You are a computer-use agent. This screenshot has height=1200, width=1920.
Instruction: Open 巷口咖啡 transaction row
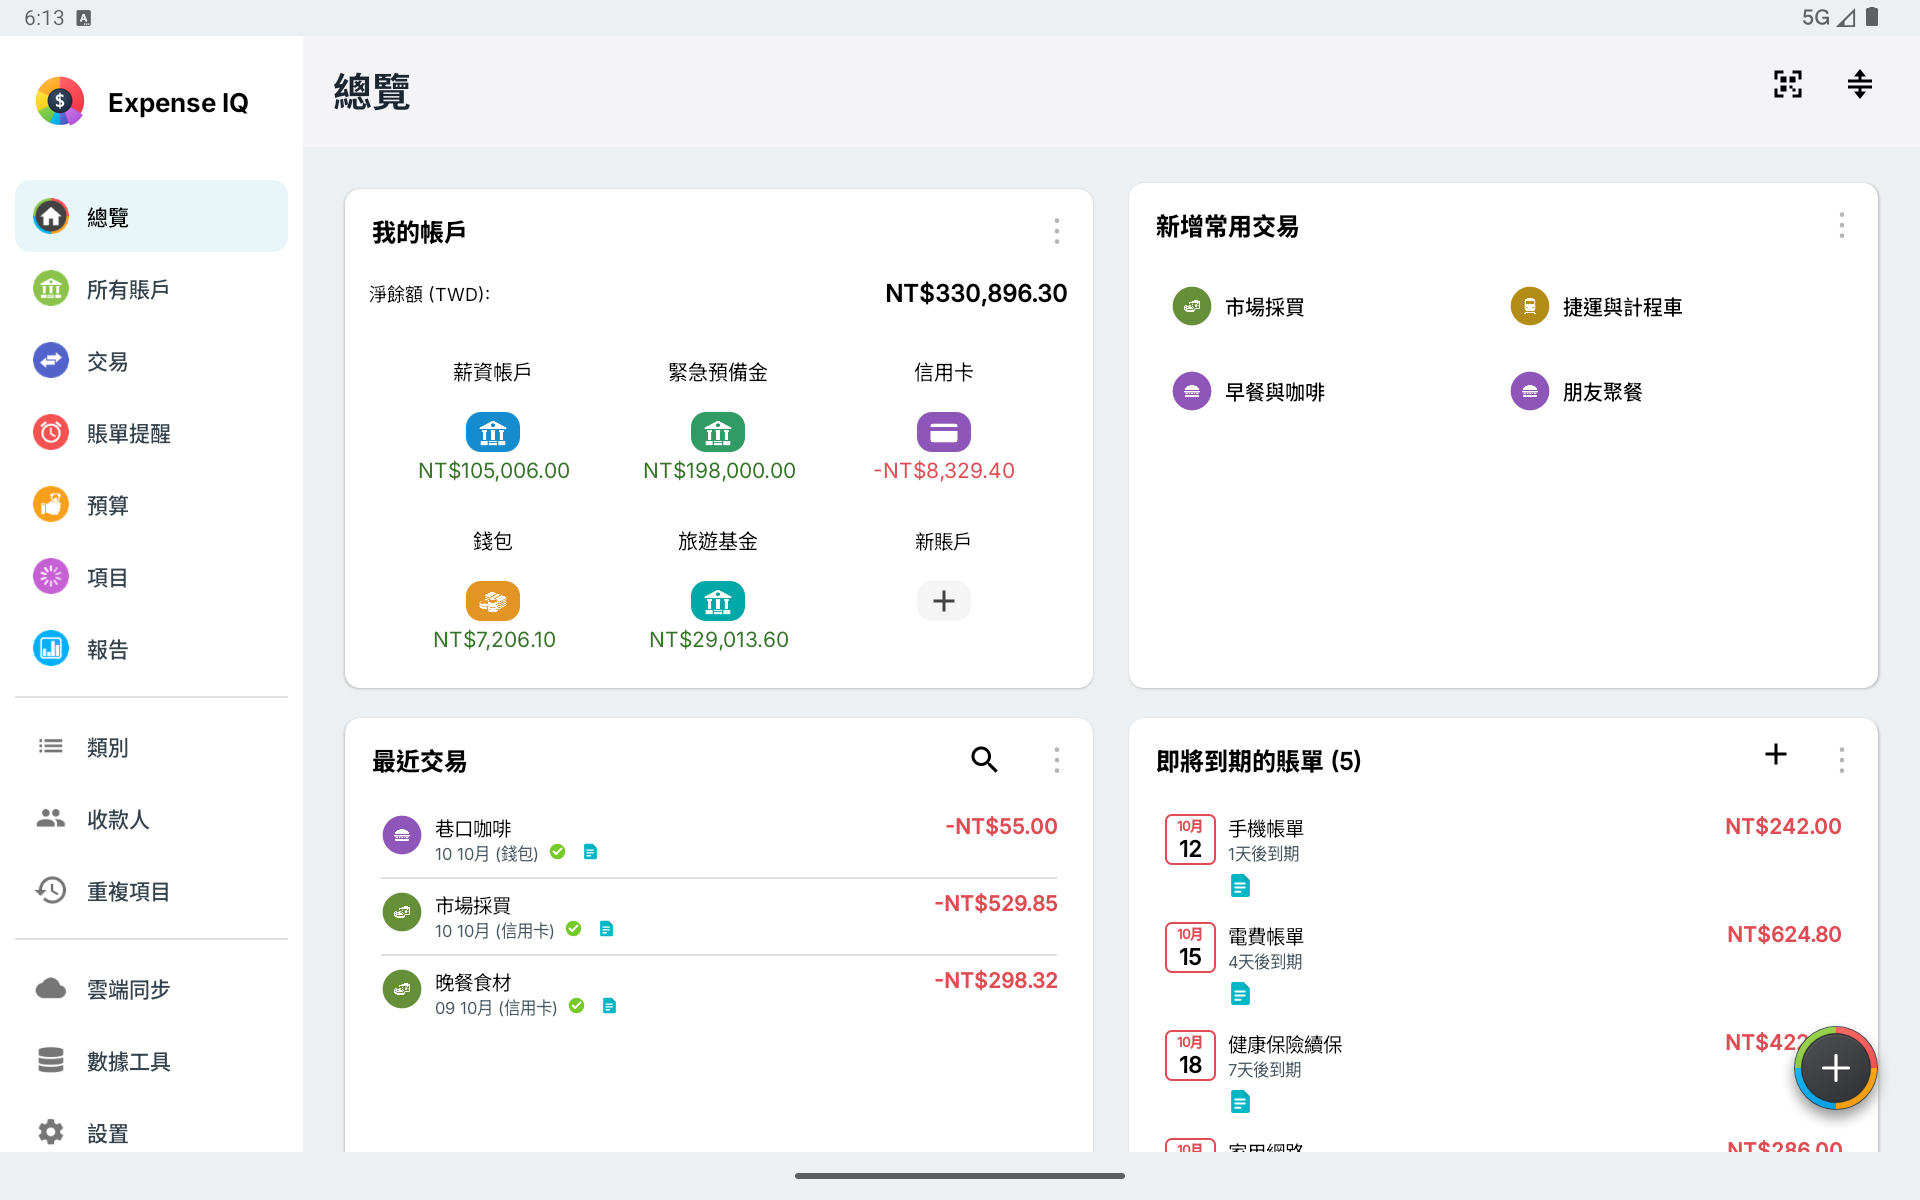(x=719, y=839)
